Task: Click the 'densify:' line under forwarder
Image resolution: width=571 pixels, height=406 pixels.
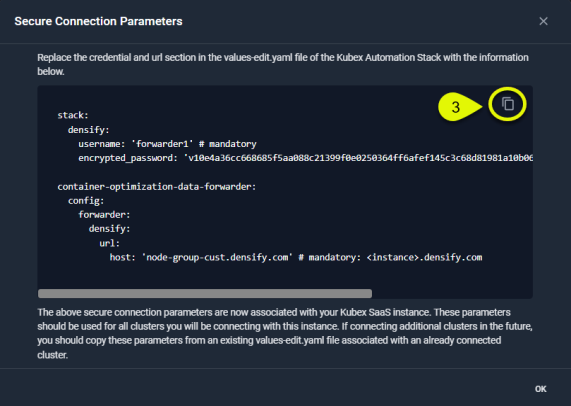Action: click(109, 229)
